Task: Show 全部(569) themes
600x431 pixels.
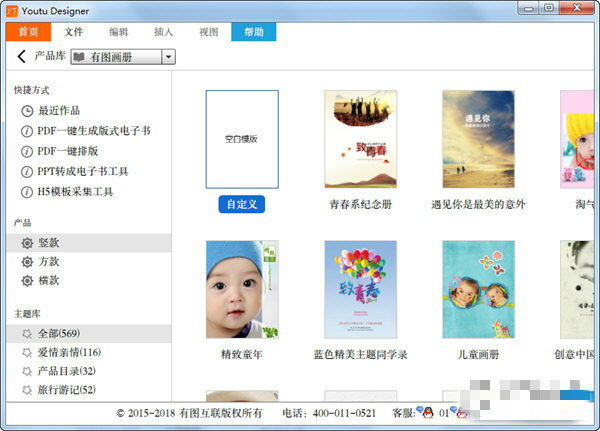Action: click(x=89, y=334)
